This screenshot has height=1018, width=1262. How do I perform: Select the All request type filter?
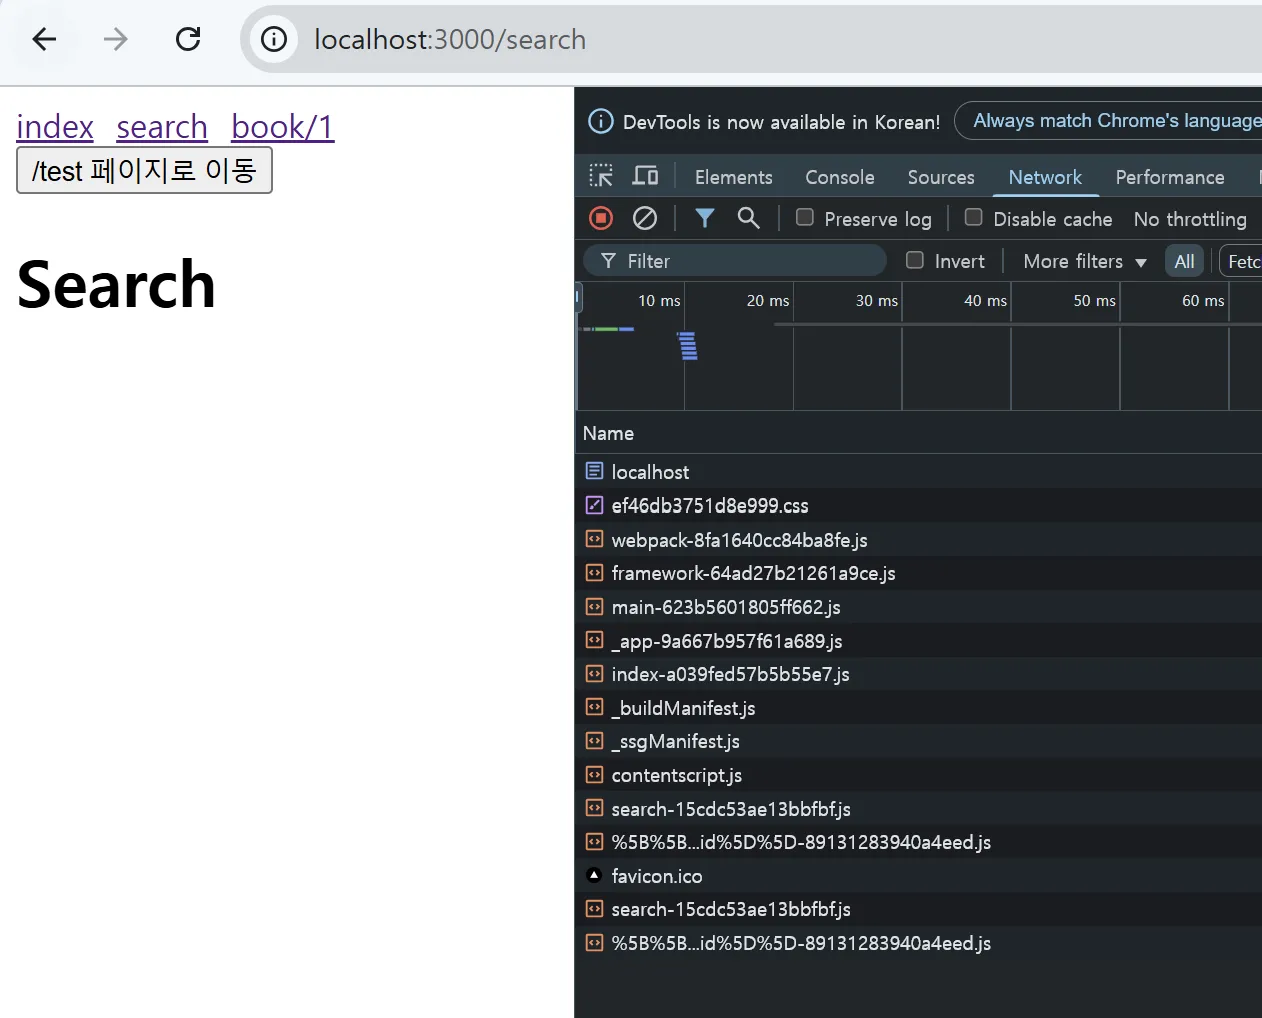click(1184, 261)
